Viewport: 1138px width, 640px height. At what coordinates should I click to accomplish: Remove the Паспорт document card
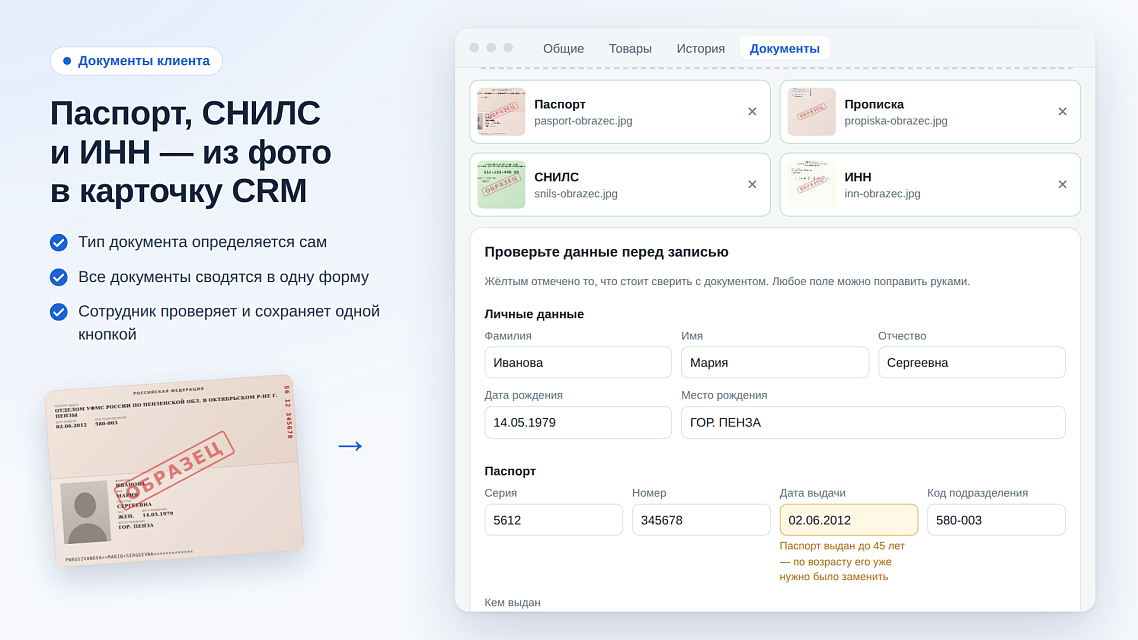click(752, 112)
